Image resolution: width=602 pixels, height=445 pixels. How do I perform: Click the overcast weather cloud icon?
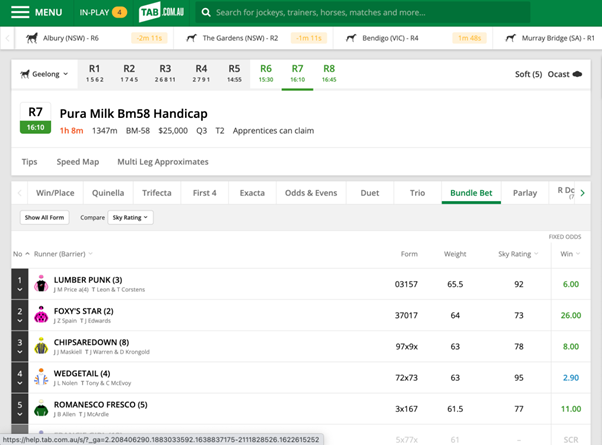pyautogui.click(x=577, y=74)
